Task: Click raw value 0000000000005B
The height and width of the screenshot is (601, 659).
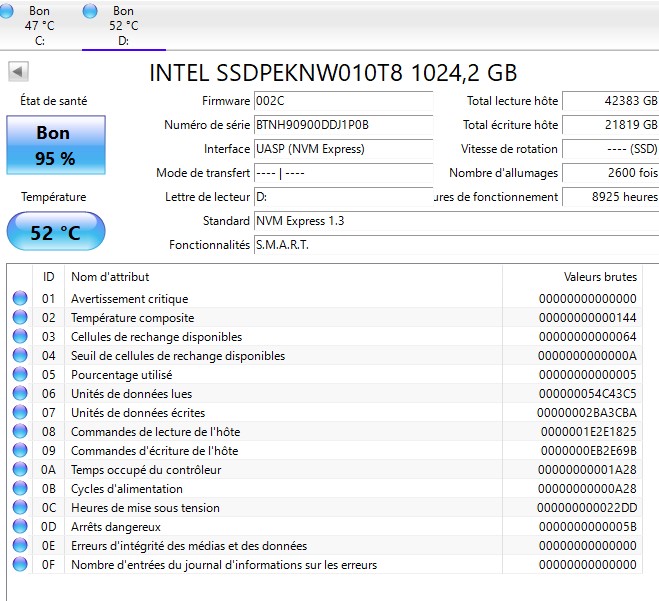Action: (588, 527)
